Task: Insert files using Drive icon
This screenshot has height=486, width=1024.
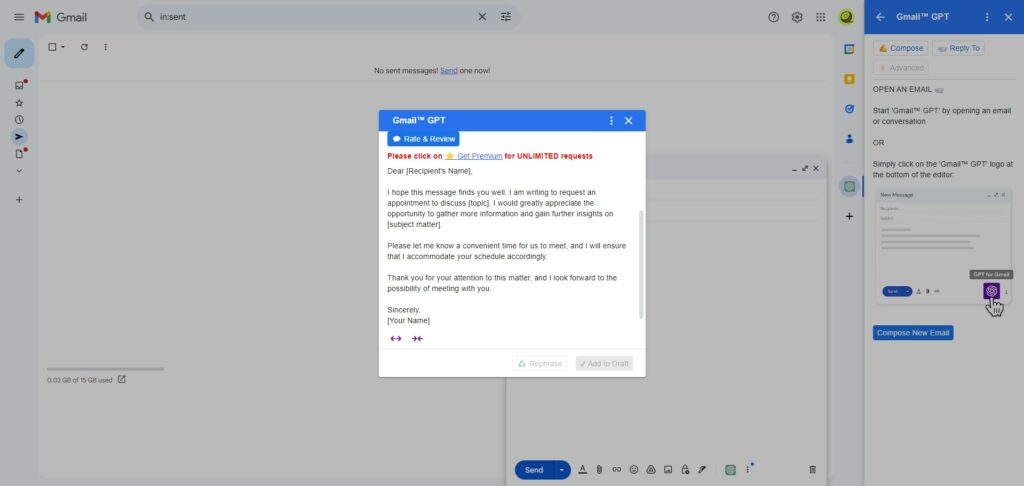Action: click(x=650, y=470)
